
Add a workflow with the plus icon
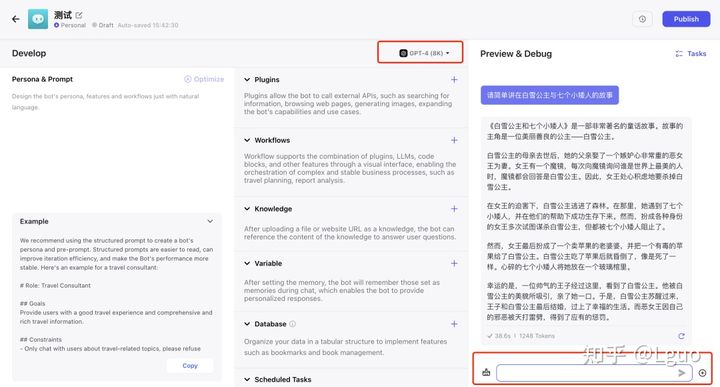point(454,140)
